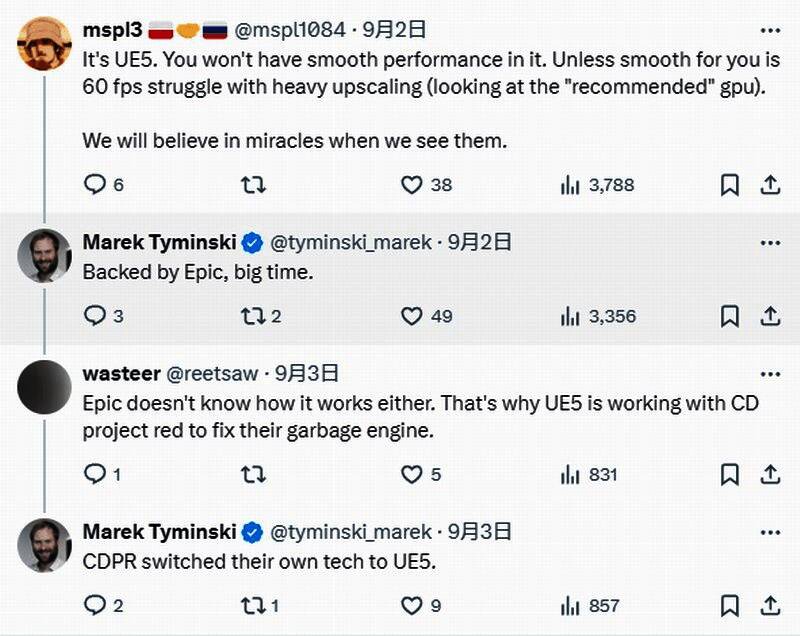Share wasteer's tweet
The width and height of the screenshot is (800, 636).
(770, 474)
